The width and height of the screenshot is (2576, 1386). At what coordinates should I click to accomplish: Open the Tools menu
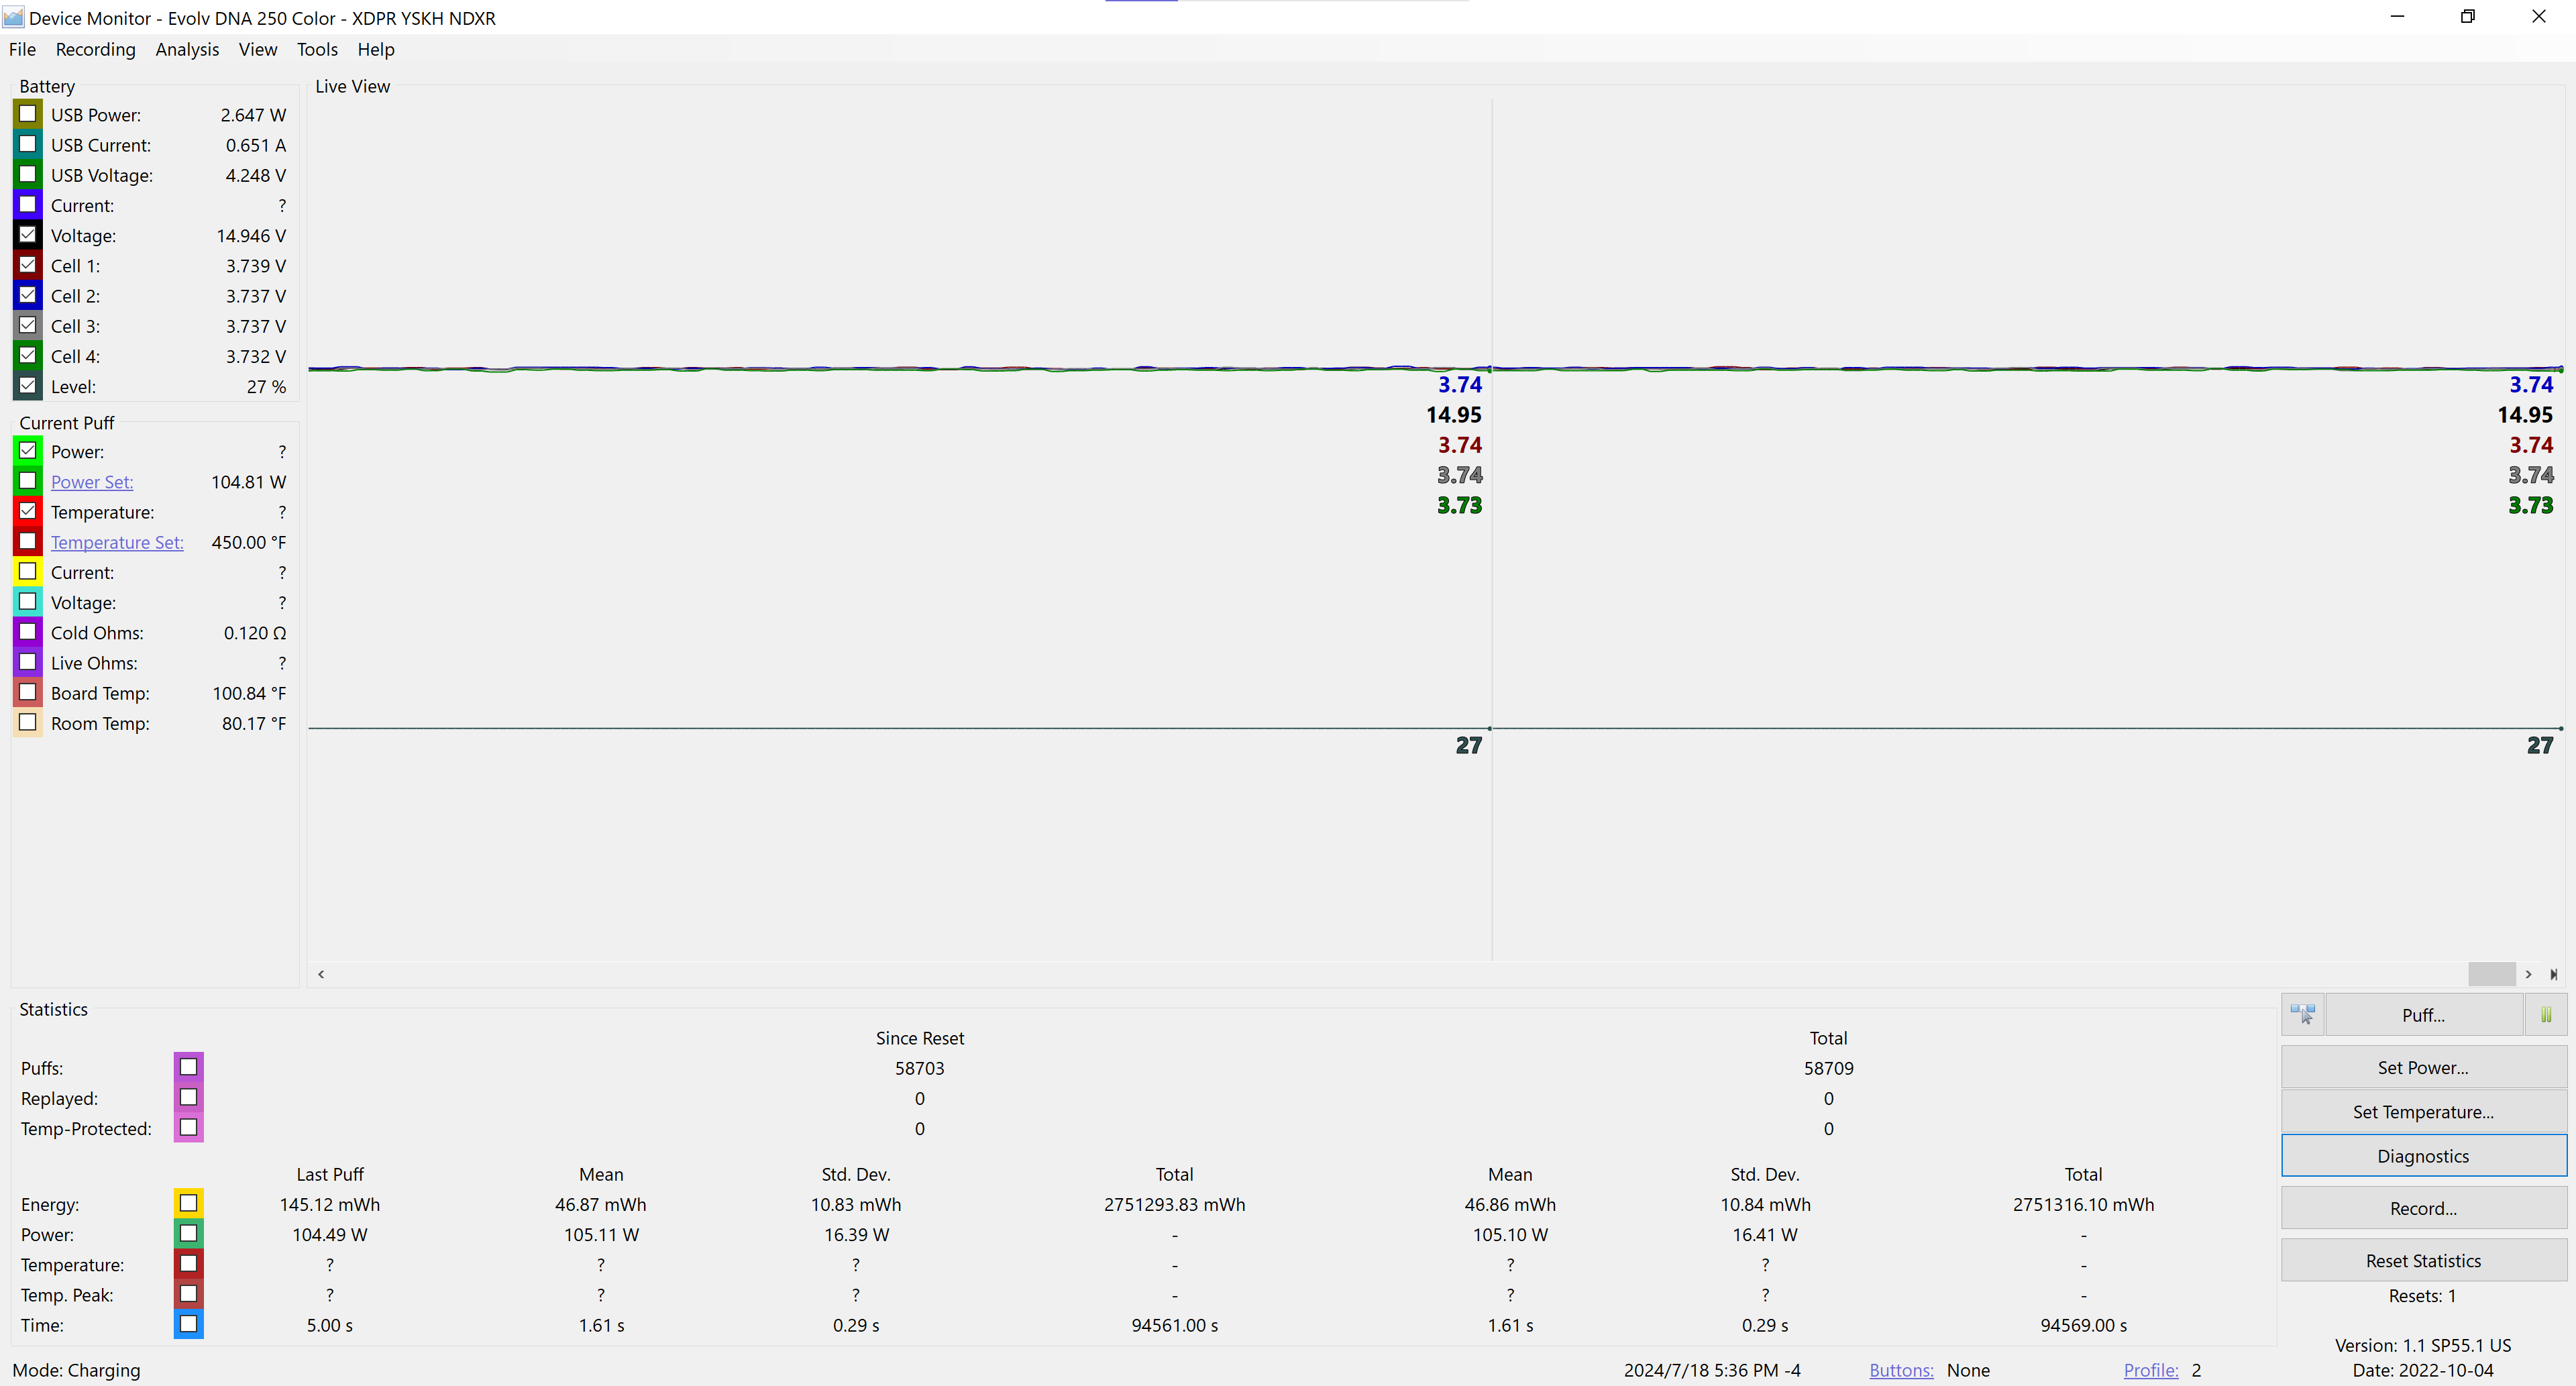317,49
